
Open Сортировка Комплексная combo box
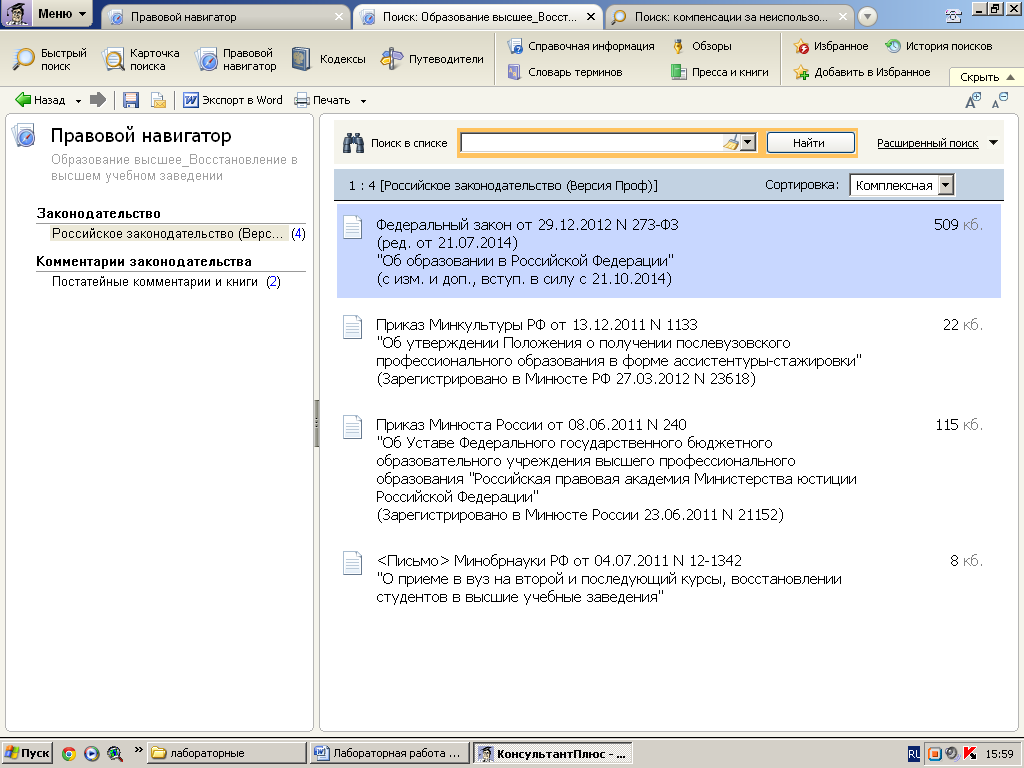902,185
